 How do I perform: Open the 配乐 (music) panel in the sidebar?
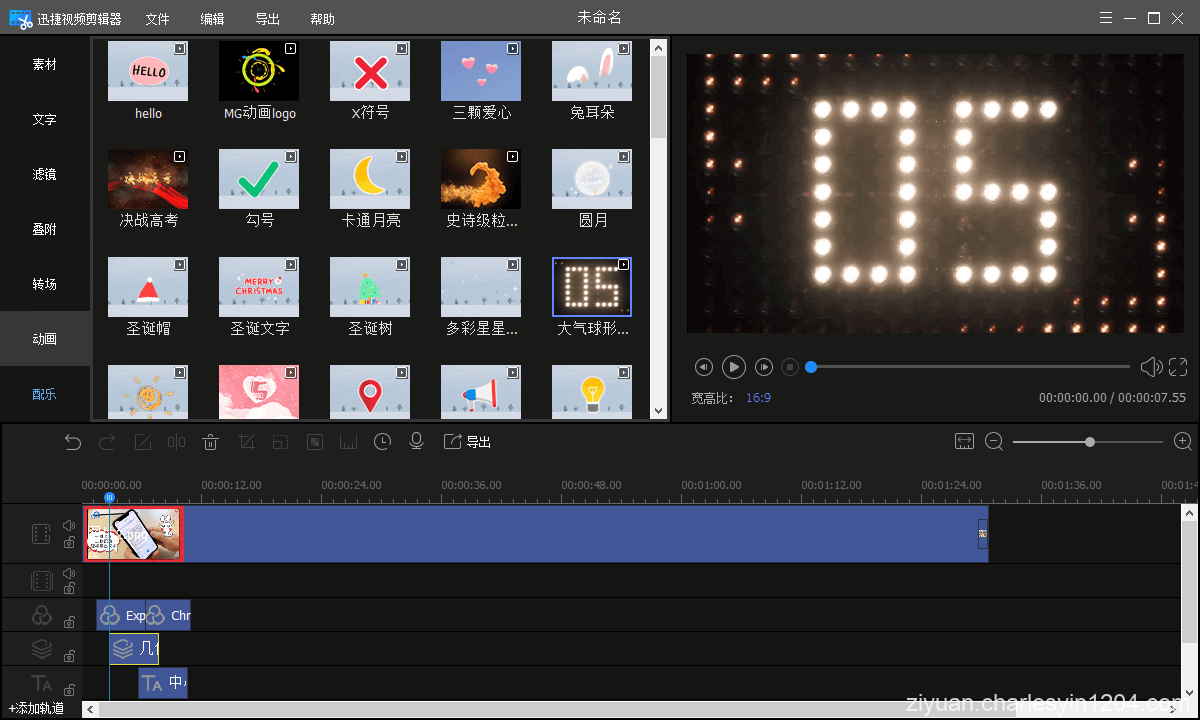click(x=44, y=393)
